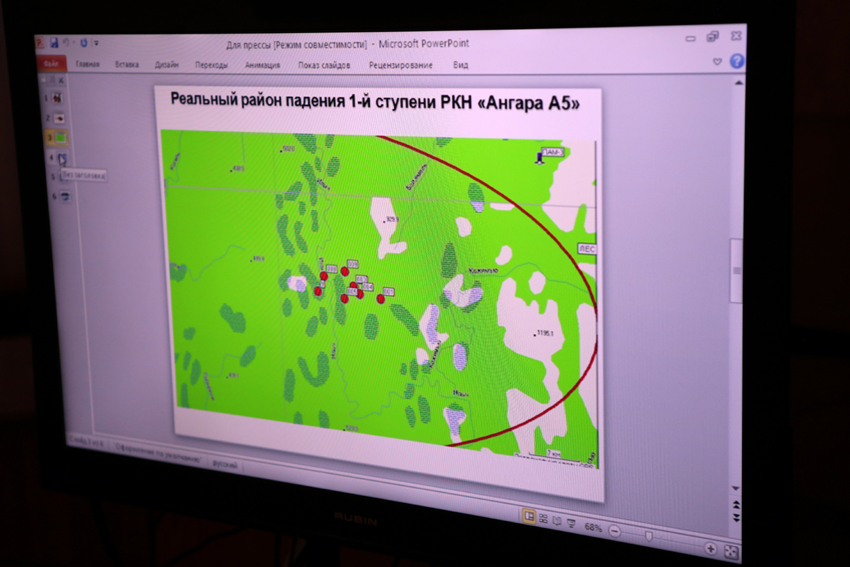Click the zoom slider handle
Screen dimensions: 850x567
click(x=650, y=537)
